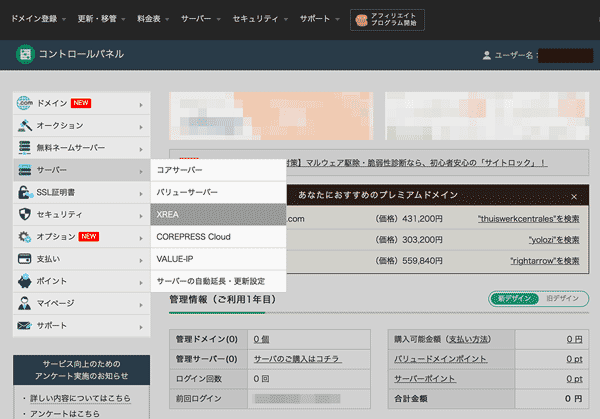
Task: Expand the サポート sidebar arrow
Action: [141, 327]
